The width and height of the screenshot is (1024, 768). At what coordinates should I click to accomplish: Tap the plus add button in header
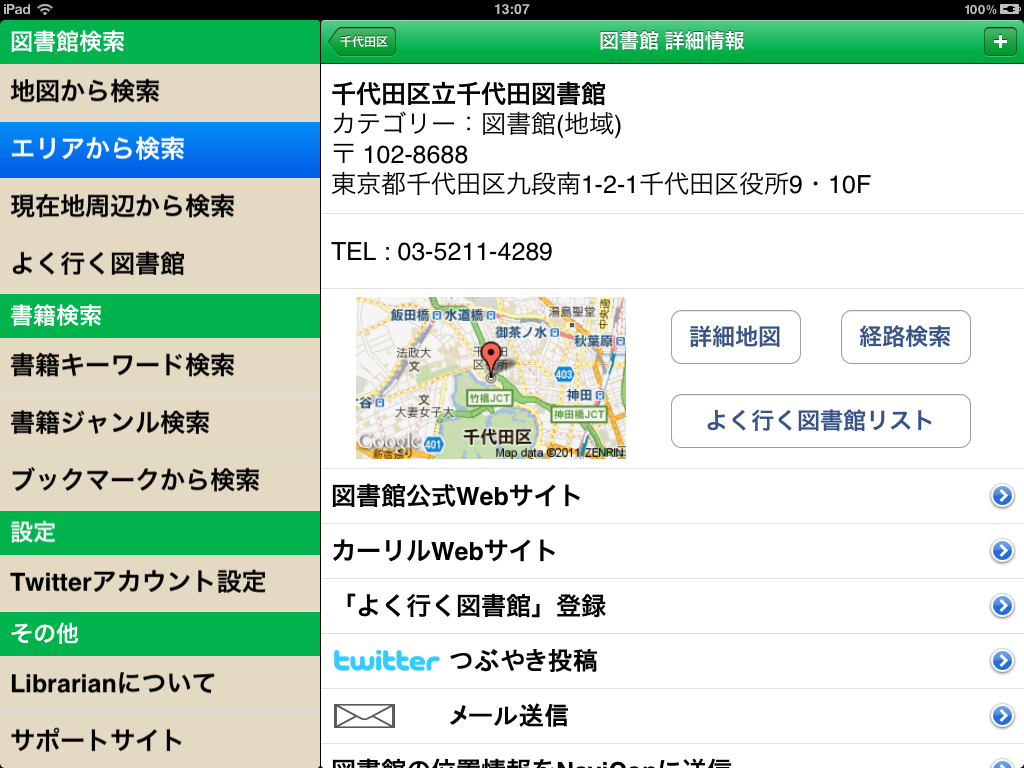(x=1000, y=42)
